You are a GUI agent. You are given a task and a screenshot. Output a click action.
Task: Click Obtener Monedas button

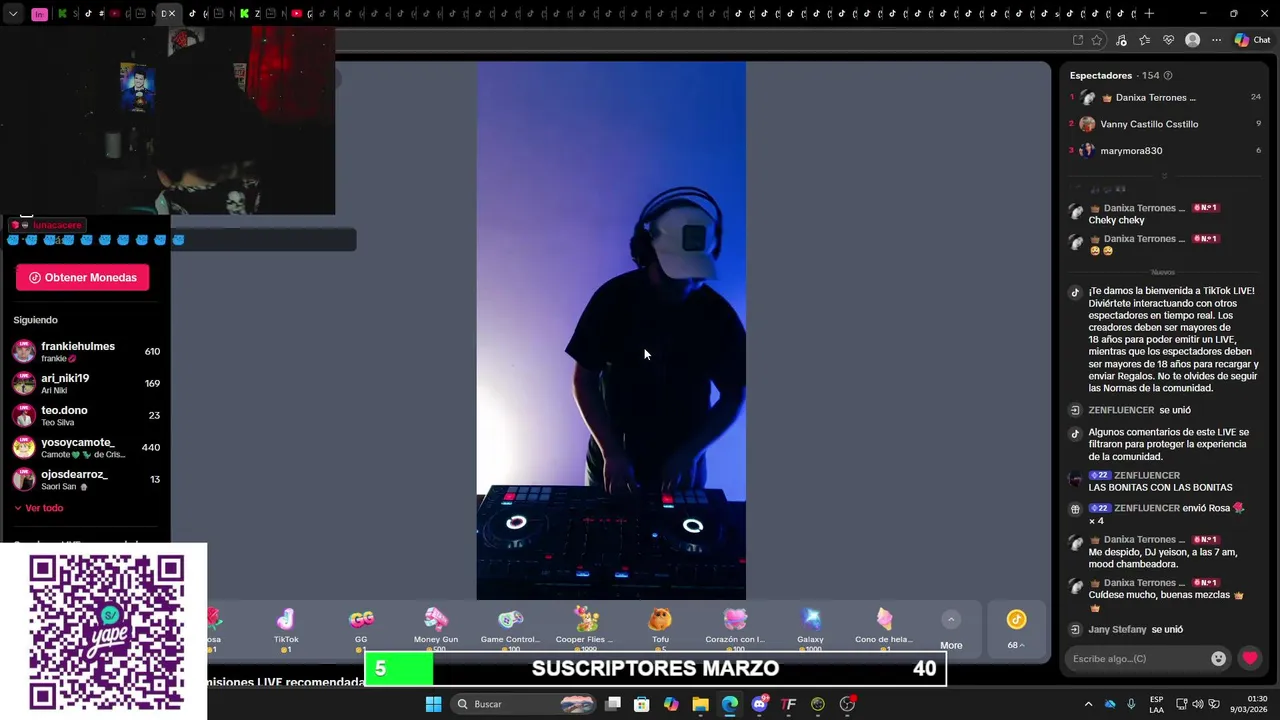click(83, 277)
